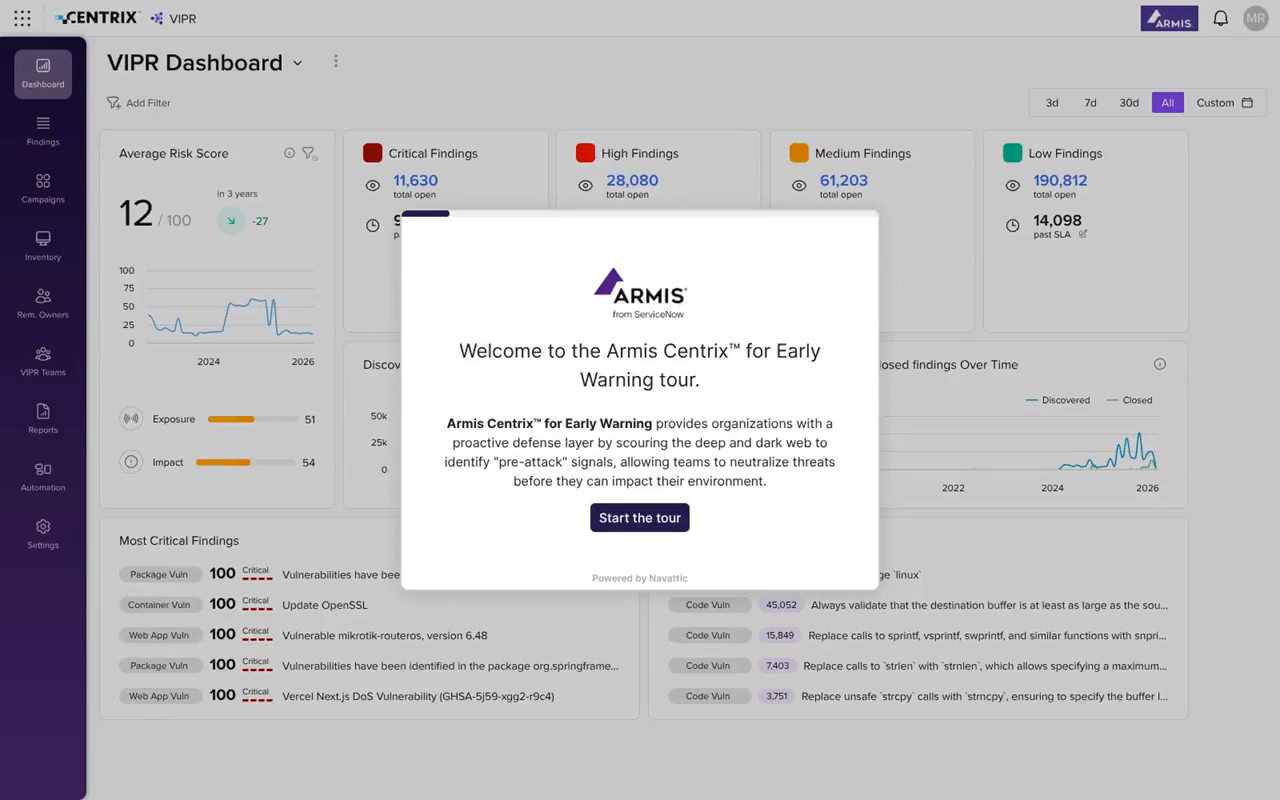1280x800 pixels.
Task: Open the org.springframe package vulnerability finding
Action: pos(450,666)
